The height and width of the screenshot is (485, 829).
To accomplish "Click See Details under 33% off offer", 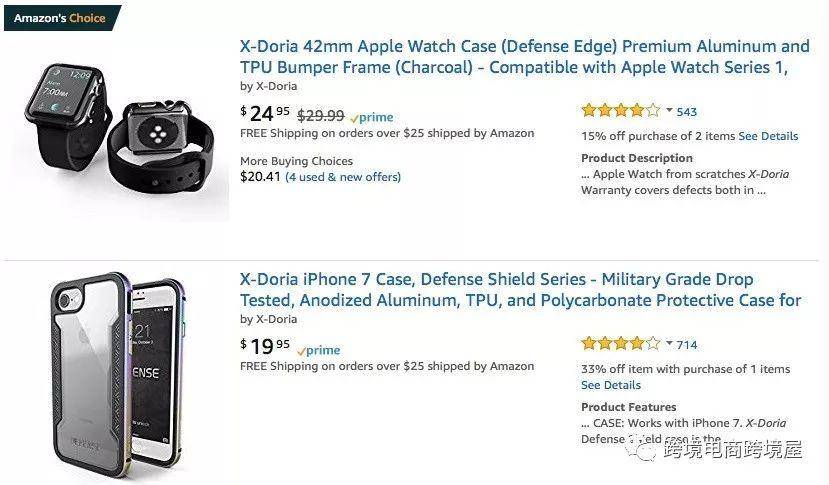I will 611,385.
